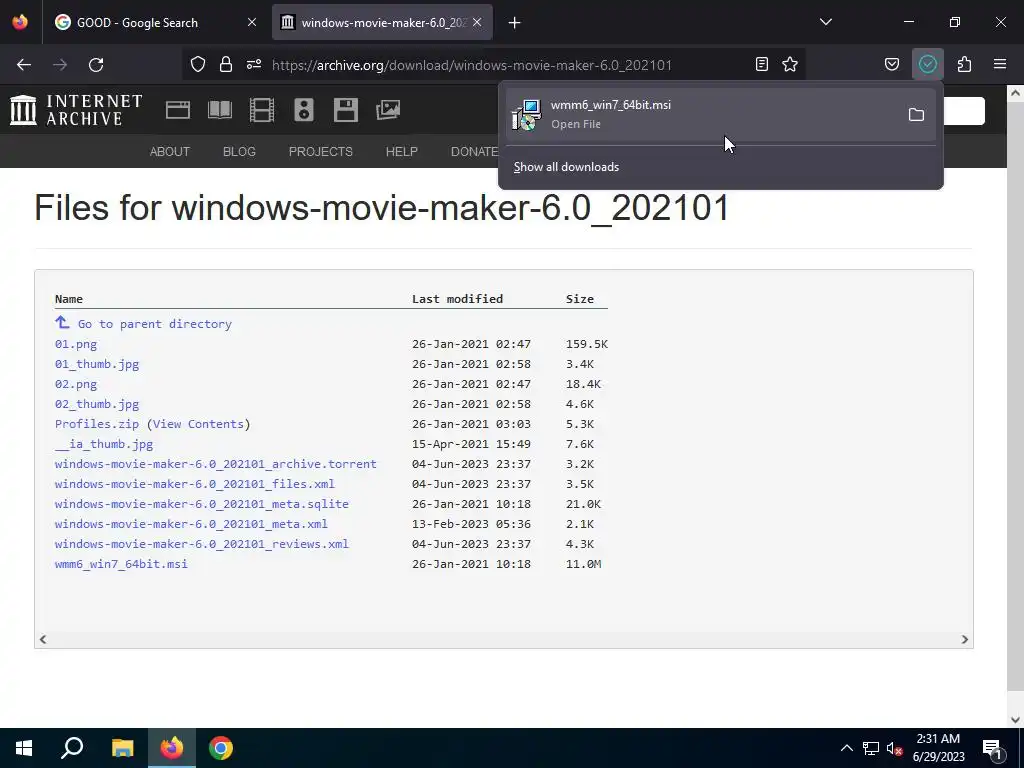1024x768 pixels.
Task: Open the _files.xml link
Action: coord(195,484)
